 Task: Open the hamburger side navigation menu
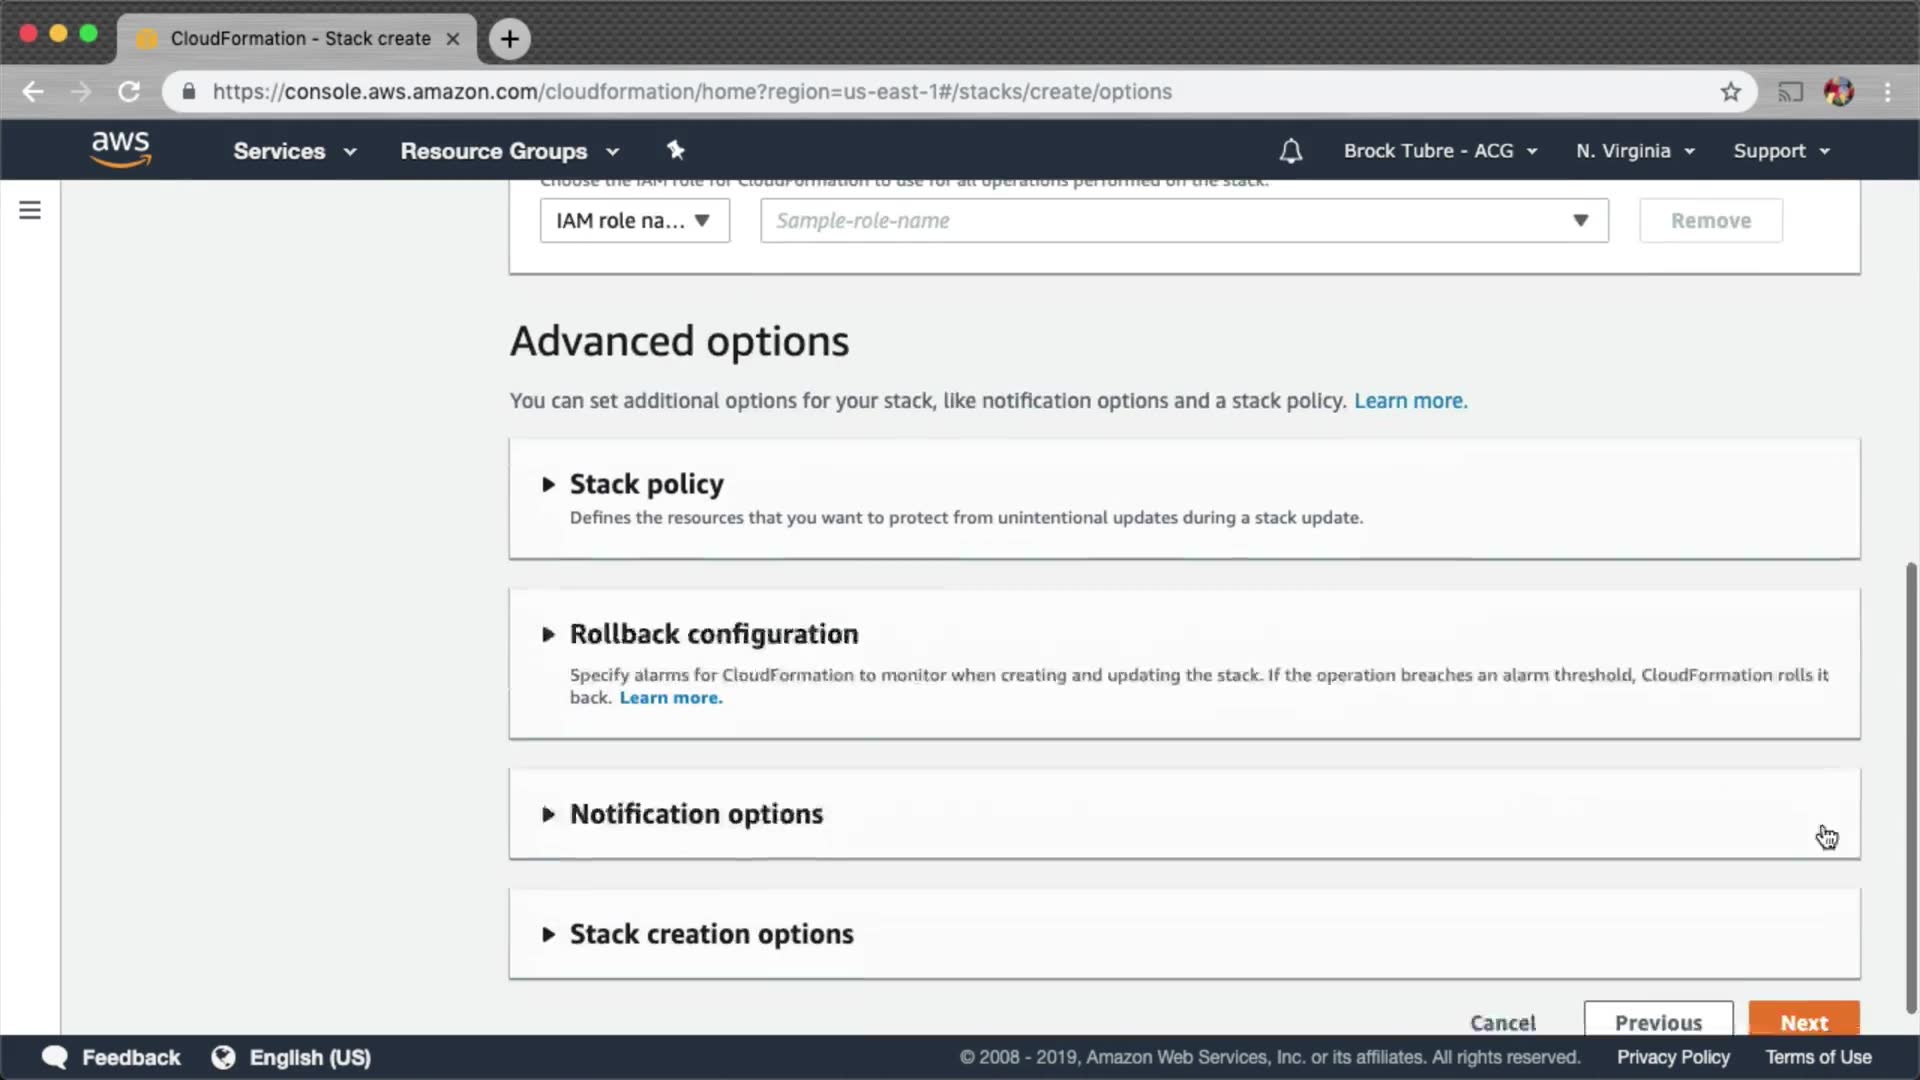[x=30, y=210]
